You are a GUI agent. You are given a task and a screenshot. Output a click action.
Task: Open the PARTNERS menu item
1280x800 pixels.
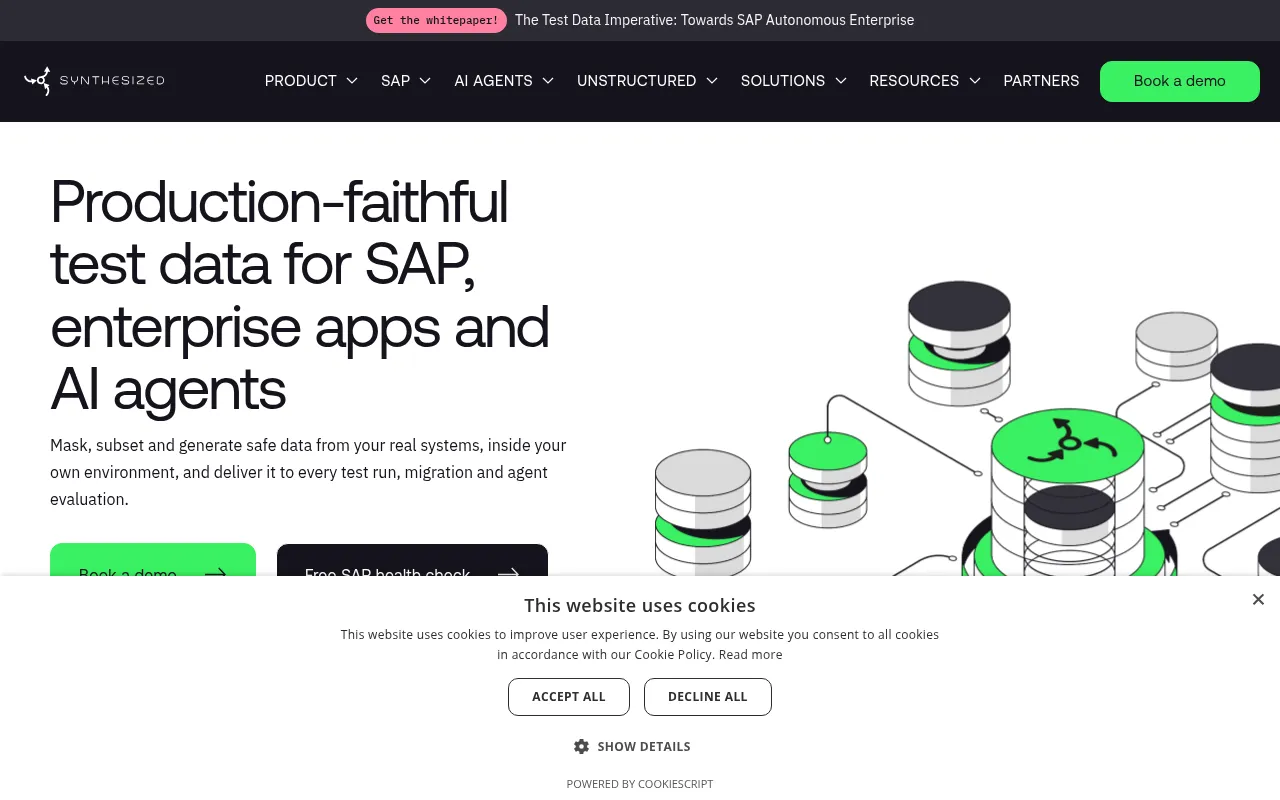click(1041, 81)
